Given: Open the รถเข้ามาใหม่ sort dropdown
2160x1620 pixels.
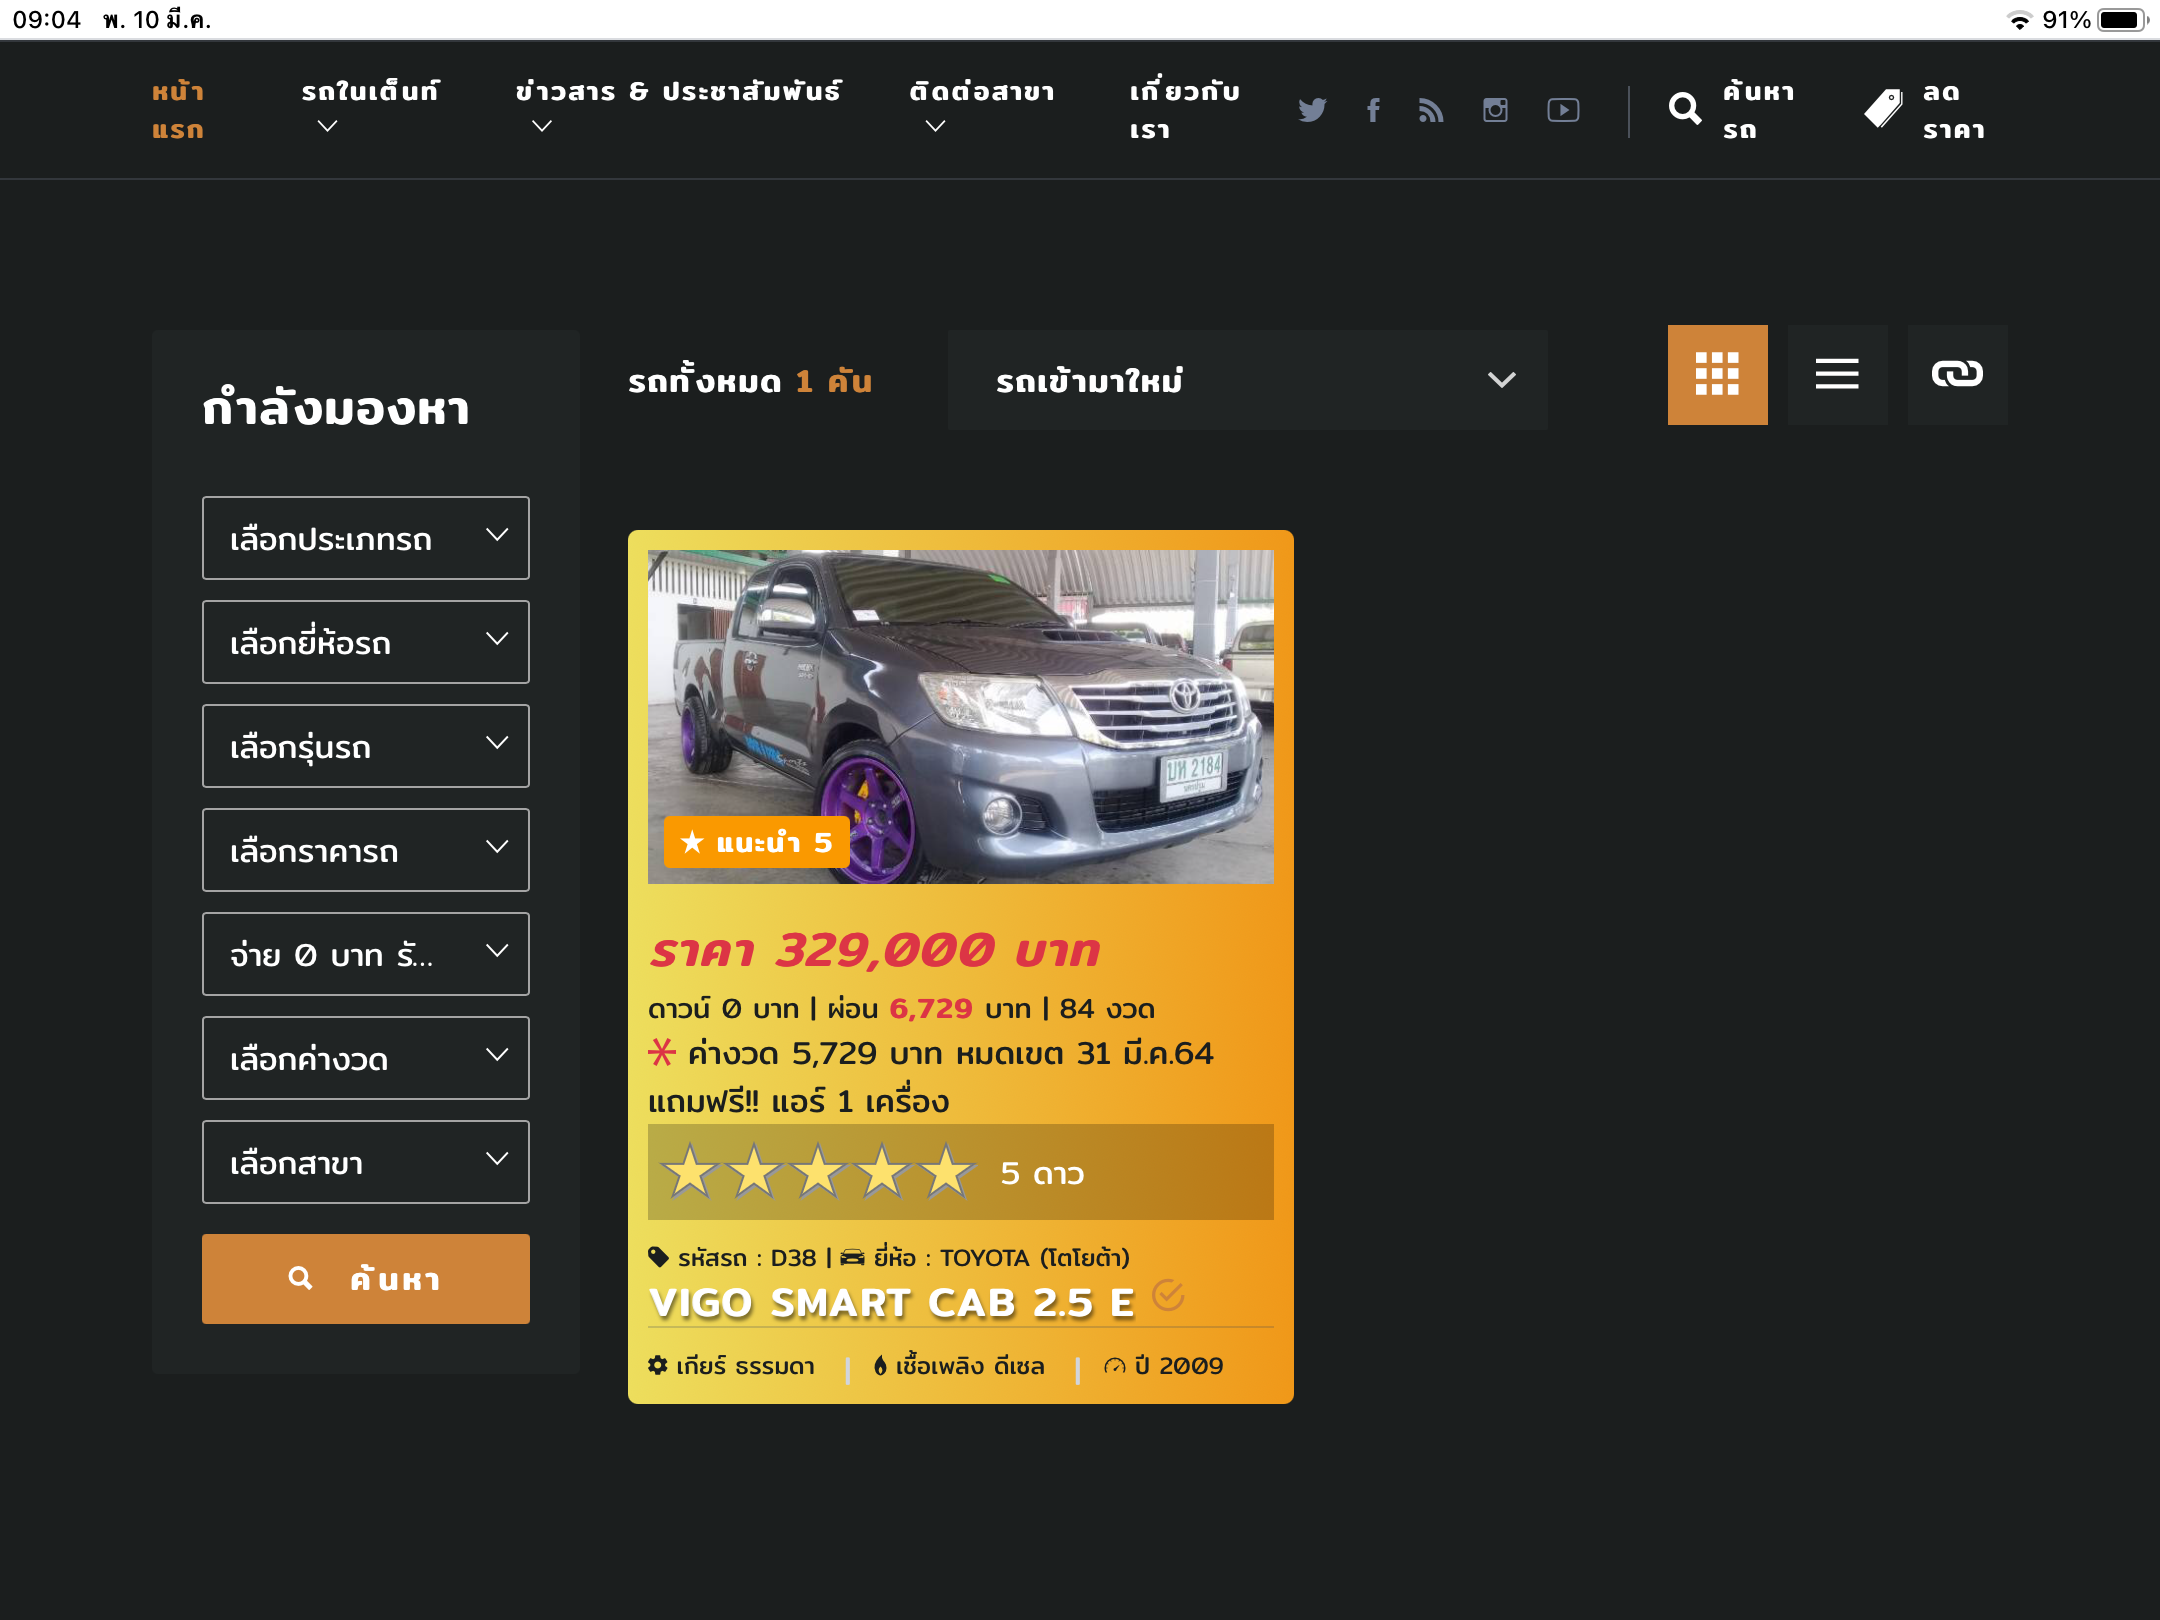Looking at the screenshot, I should [x=1247, y=380].
